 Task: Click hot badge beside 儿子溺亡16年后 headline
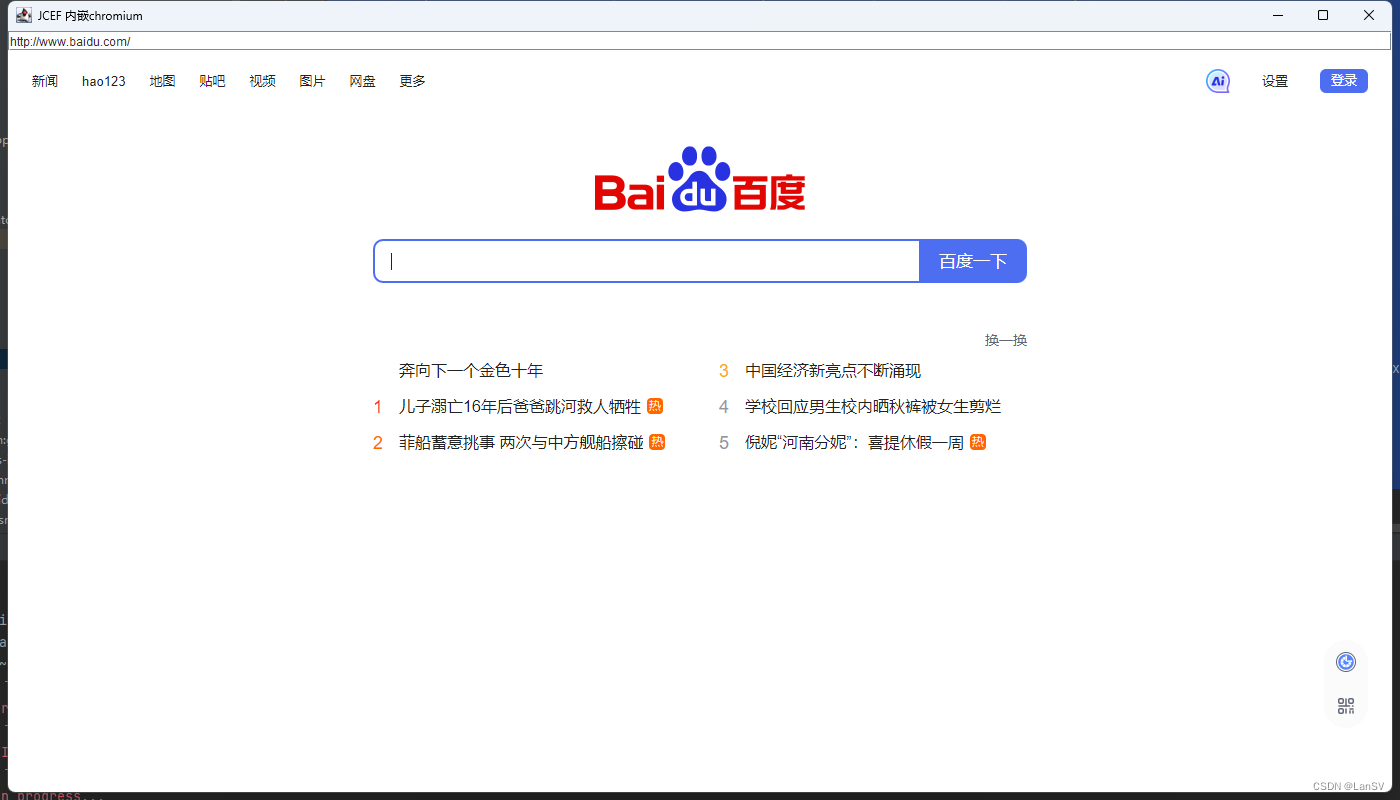coord(655,406)
